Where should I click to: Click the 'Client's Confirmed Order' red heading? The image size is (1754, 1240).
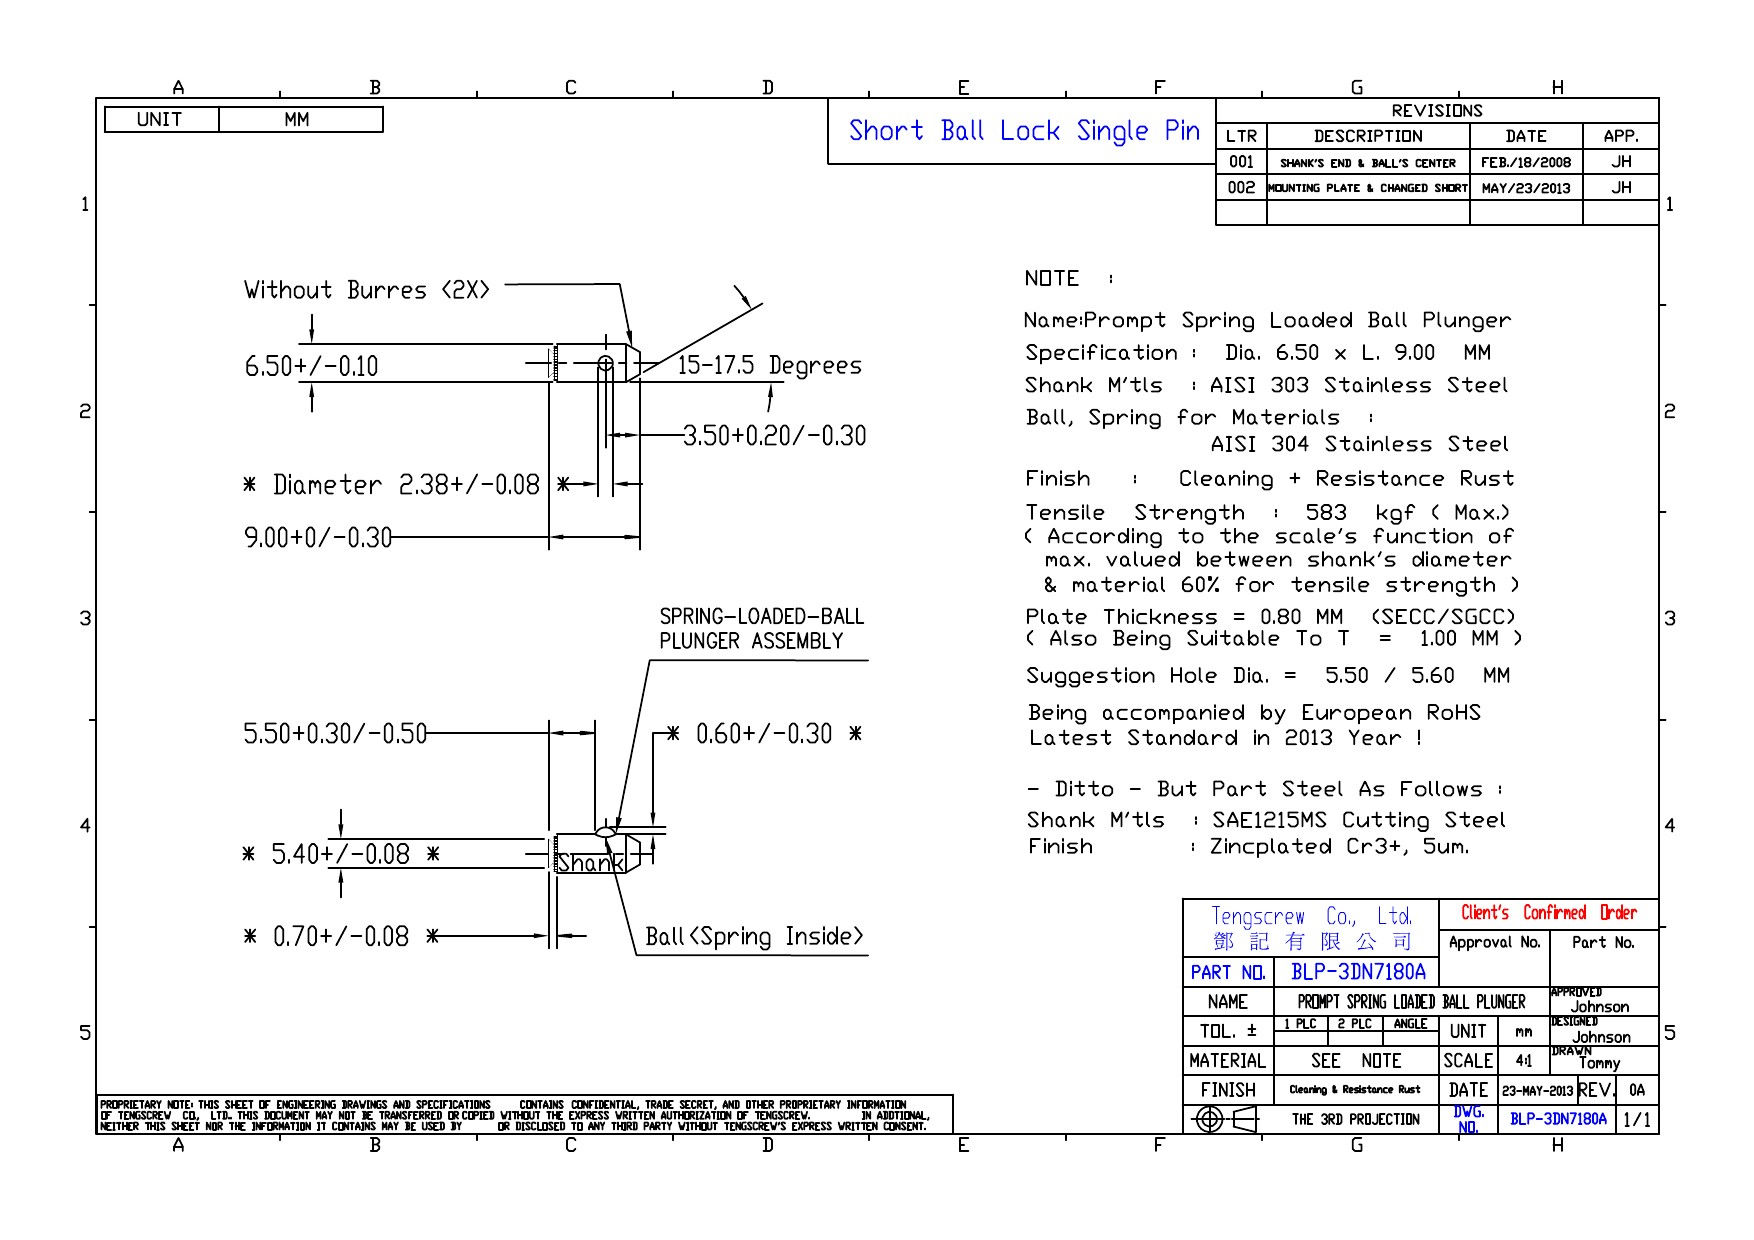pyautogui.click(x=1548, y=912)
